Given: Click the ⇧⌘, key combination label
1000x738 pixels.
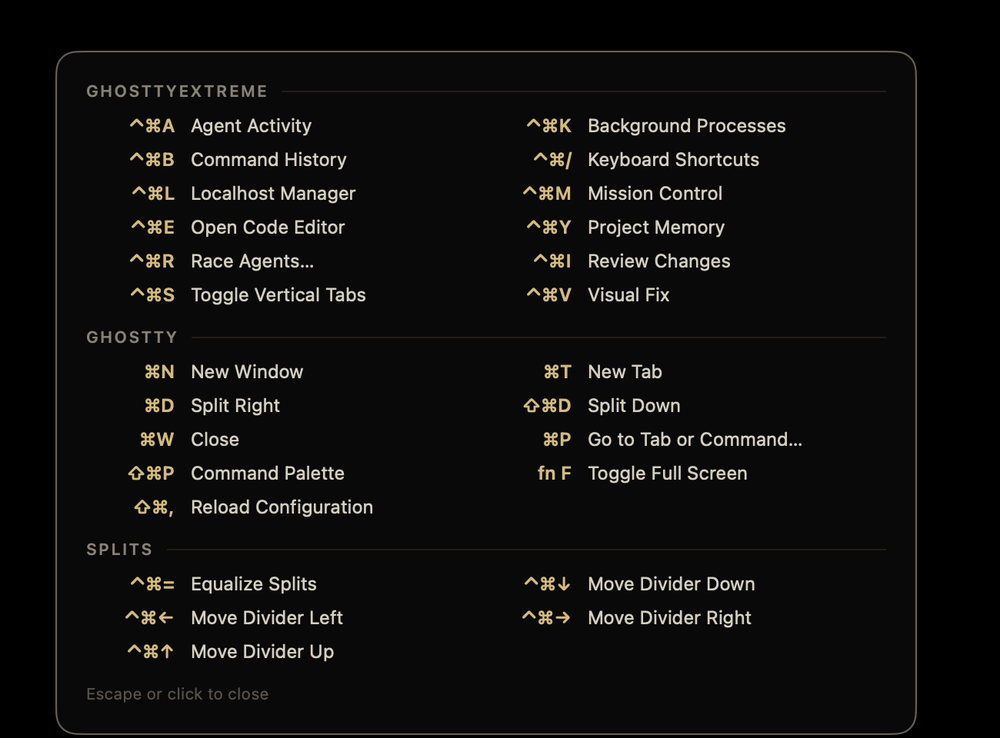Looking at the screenshot, I should click(x=154, y=507).
